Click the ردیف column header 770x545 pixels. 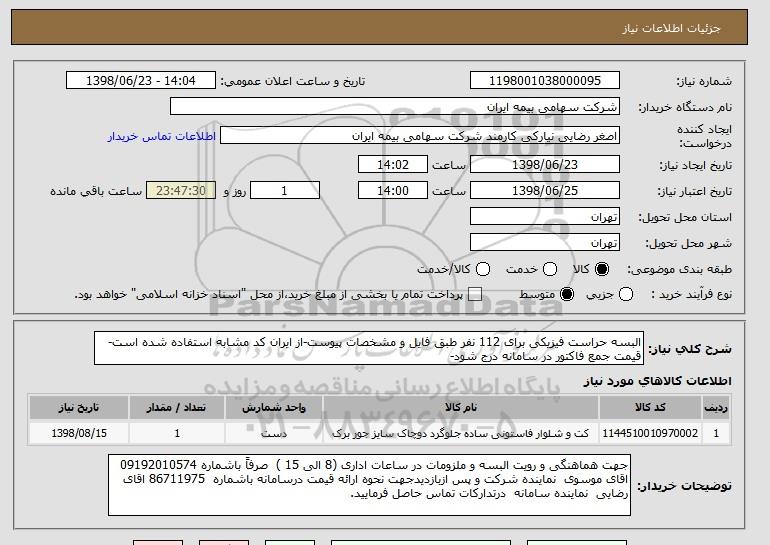coord(716,408)
